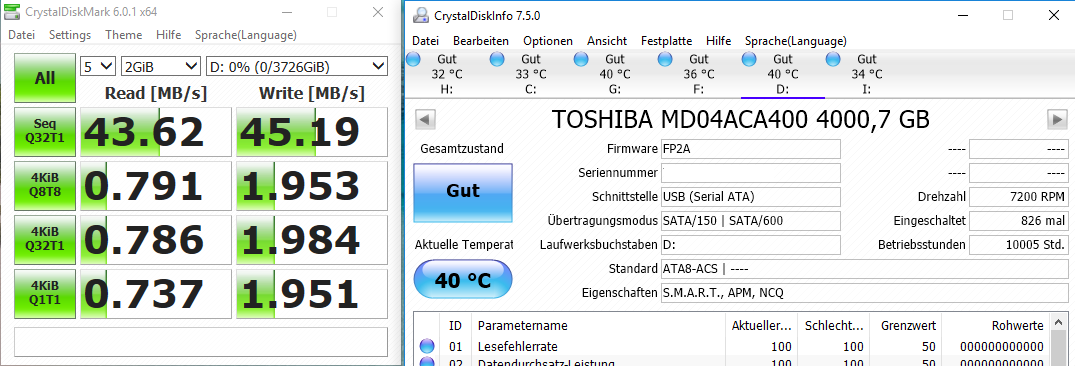This screenshot has height=366, width=1075.
Task: Click 4KiB Q8T8 read result 0.791
Action: click(156, 186)
